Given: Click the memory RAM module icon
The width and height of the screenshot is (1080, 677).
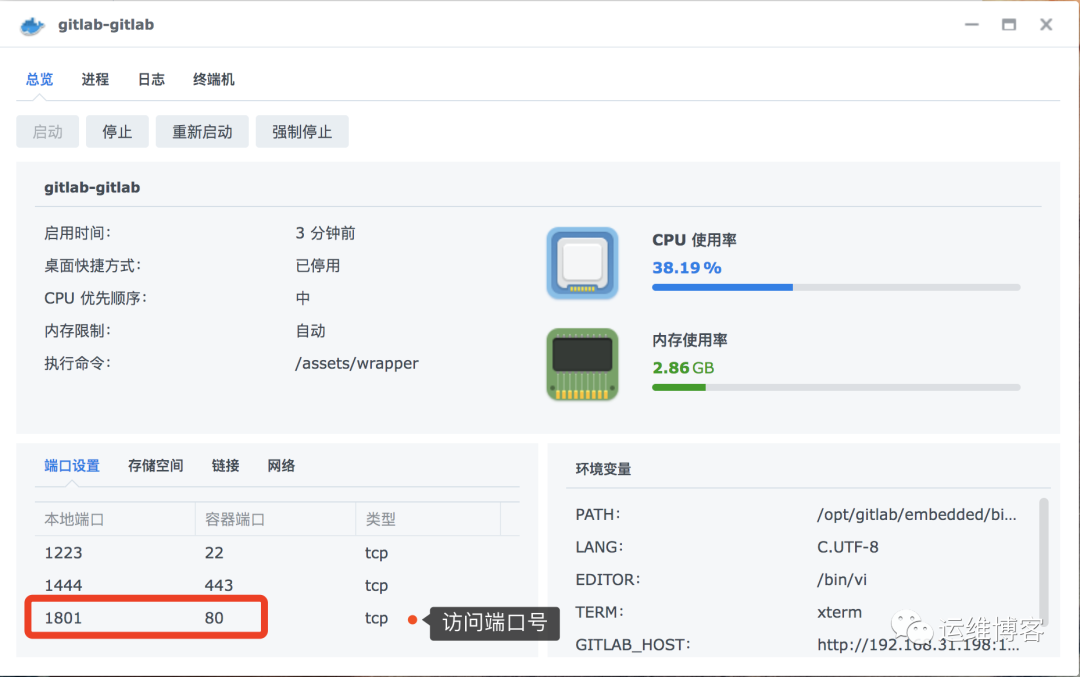Looking at the screenshot, I should [582, 364].
